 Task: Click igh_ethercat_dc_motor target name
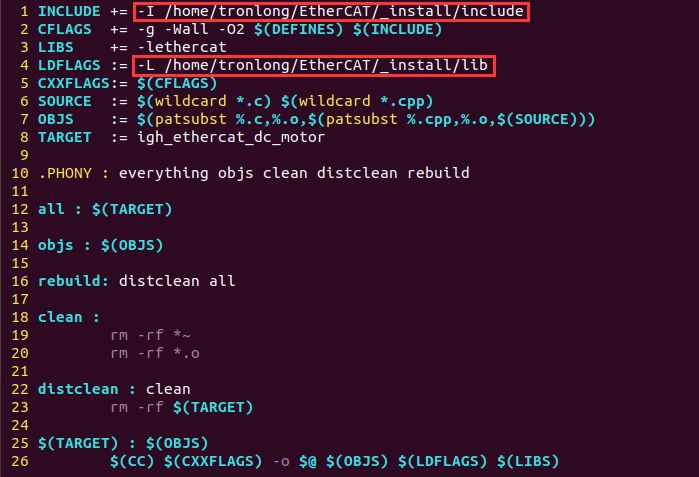click(x=231, y=137)
